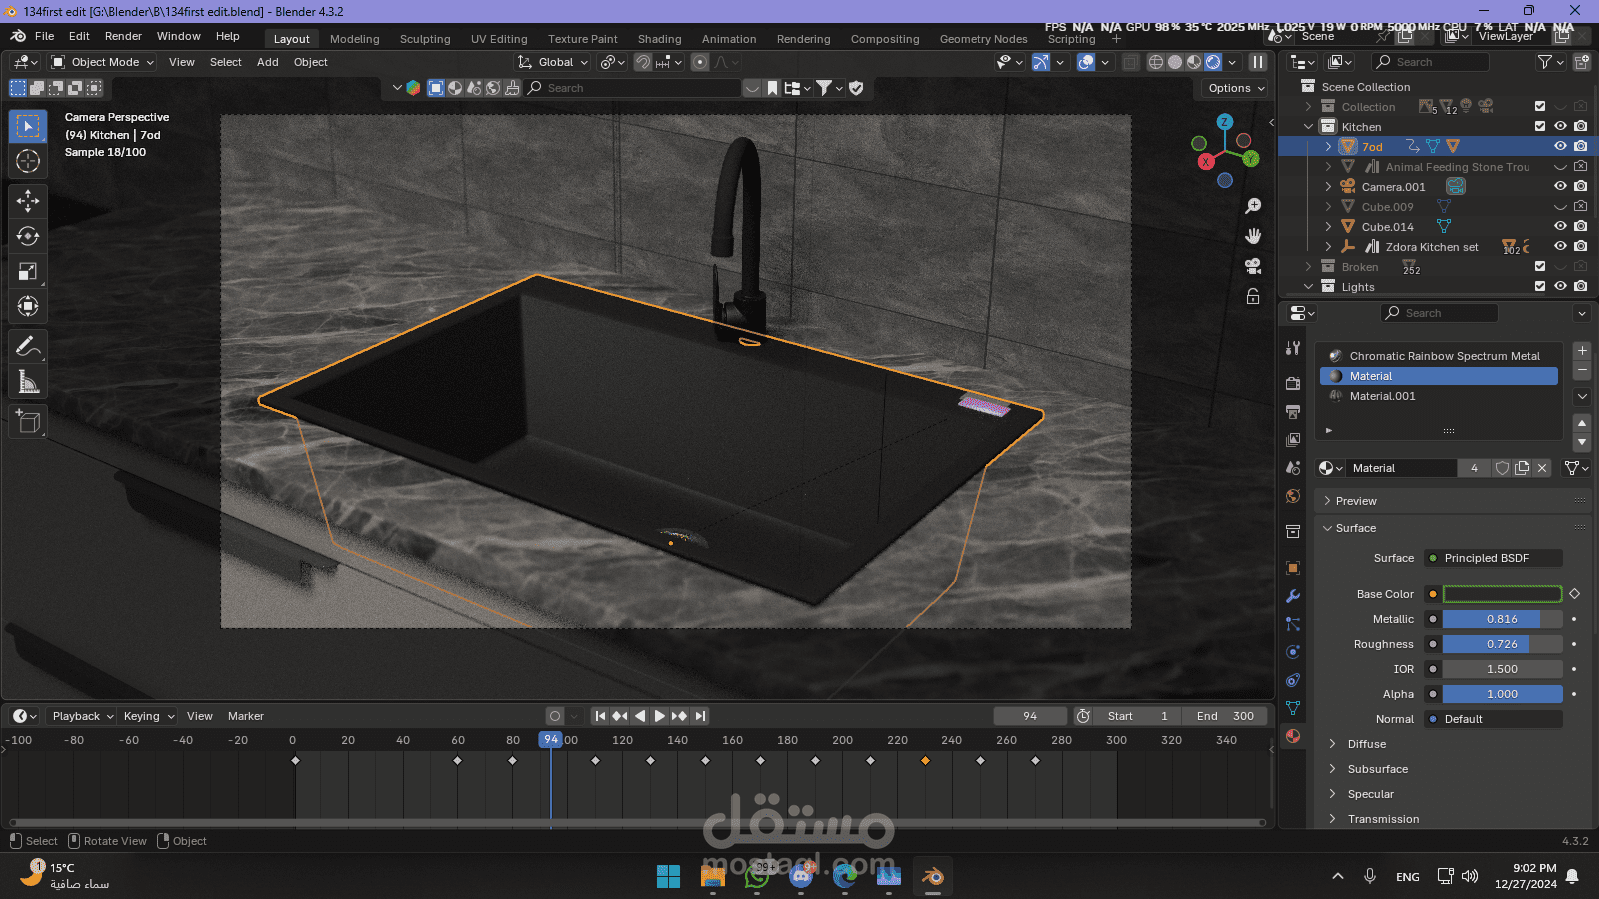Adjust the Roughness slider
1599x899 pixels.
[x=1502, y=644]
